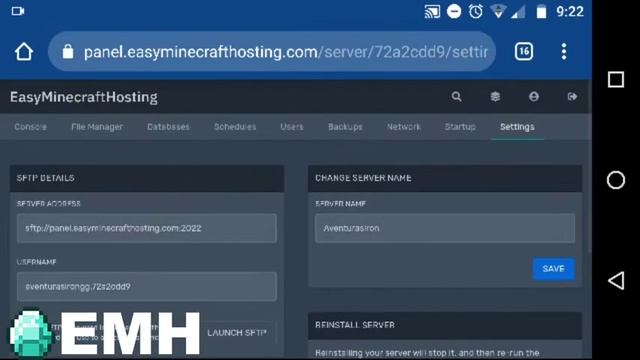This screenshot has height=360, width=640.
Task: Tap the Android home circle button
Action: coord(616,180)
